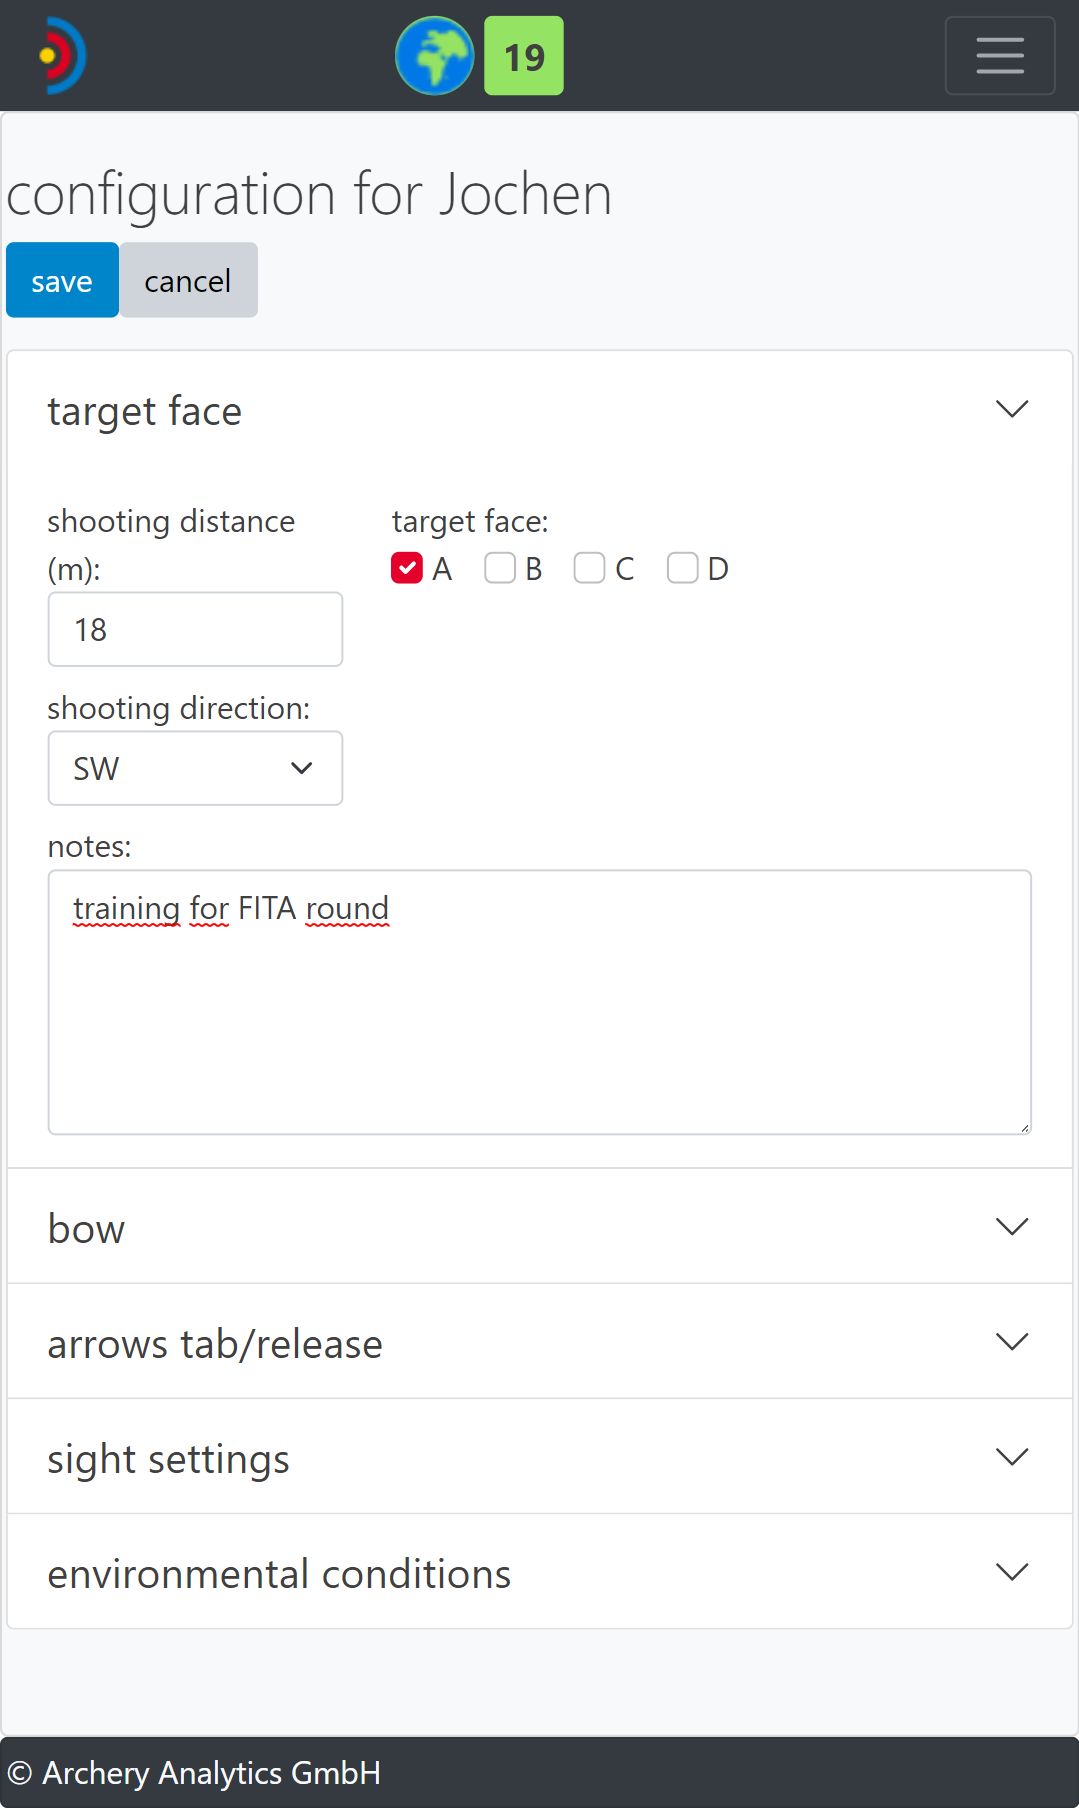The height and width of the screenshot is (1808, 1079).
Task: Click the archery target logo icon
Action: click(63, 56)
